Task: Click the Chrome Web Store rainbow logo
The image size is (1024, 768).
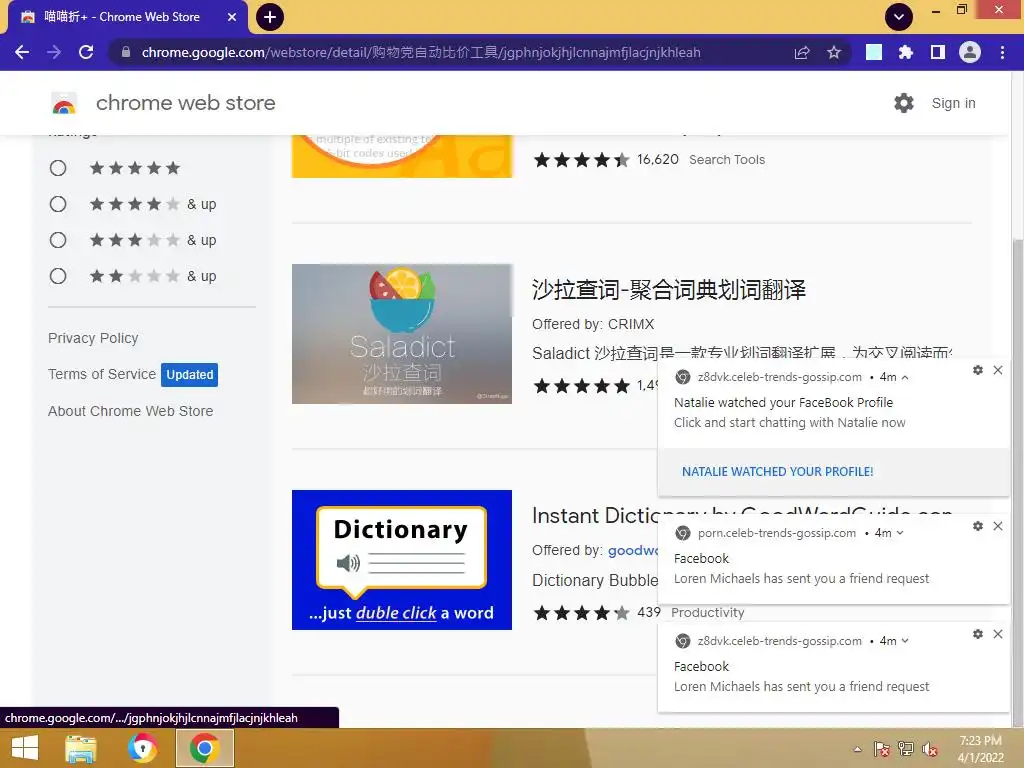Action: [x=64, y=103]
